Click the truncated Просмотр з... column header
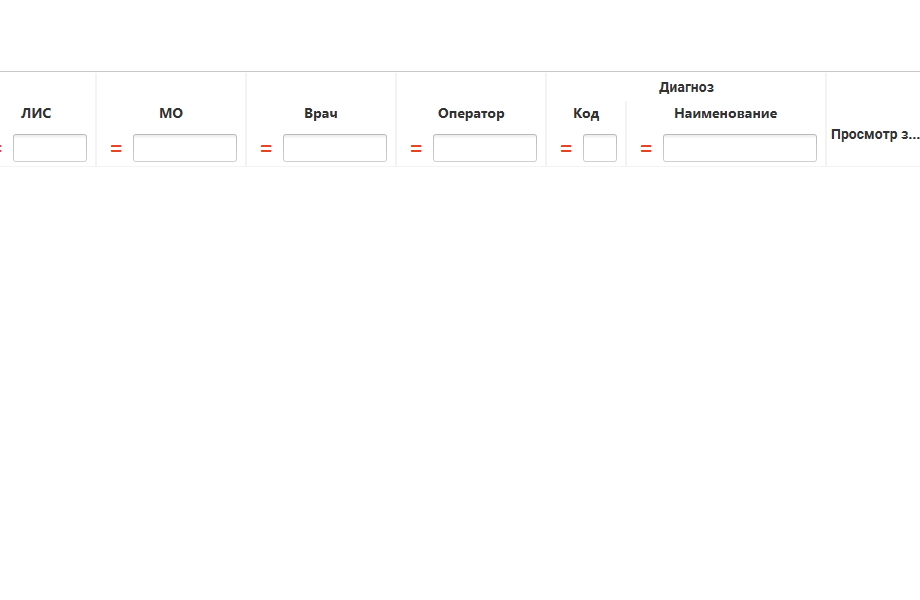Viewport: 920px width, 600px height. (x=874, y=134)
